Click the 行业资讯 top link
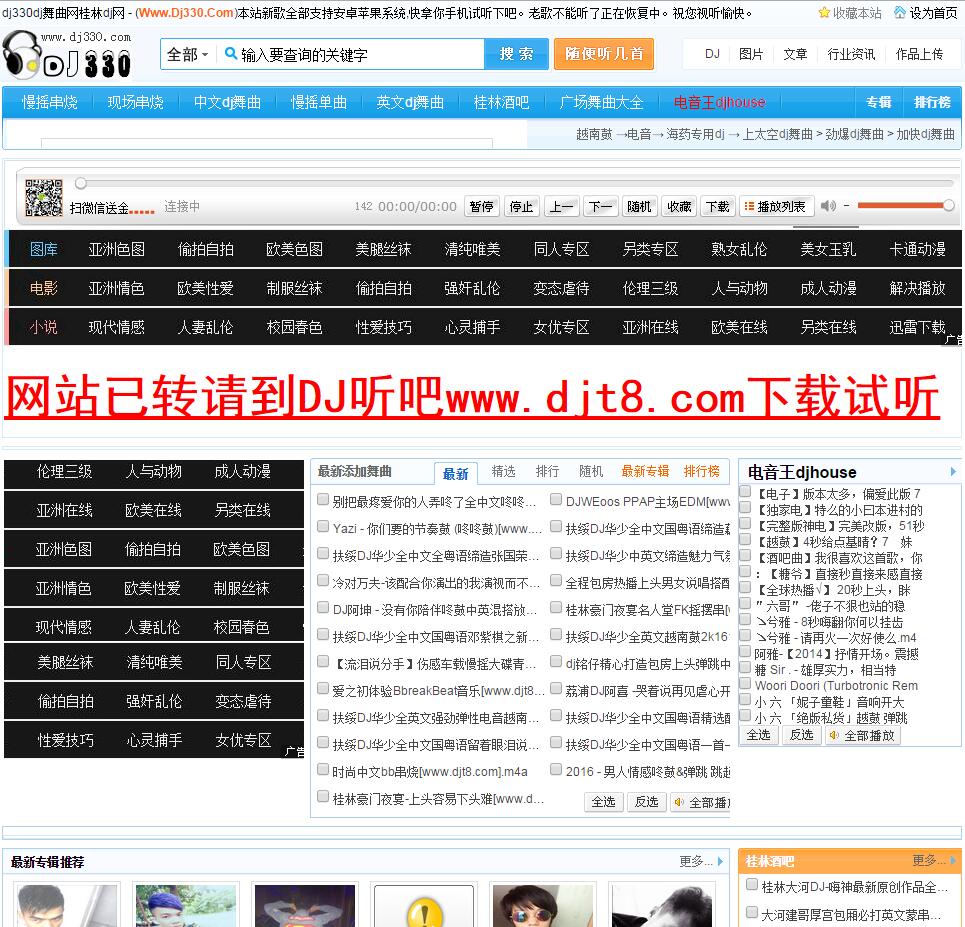 851,54
